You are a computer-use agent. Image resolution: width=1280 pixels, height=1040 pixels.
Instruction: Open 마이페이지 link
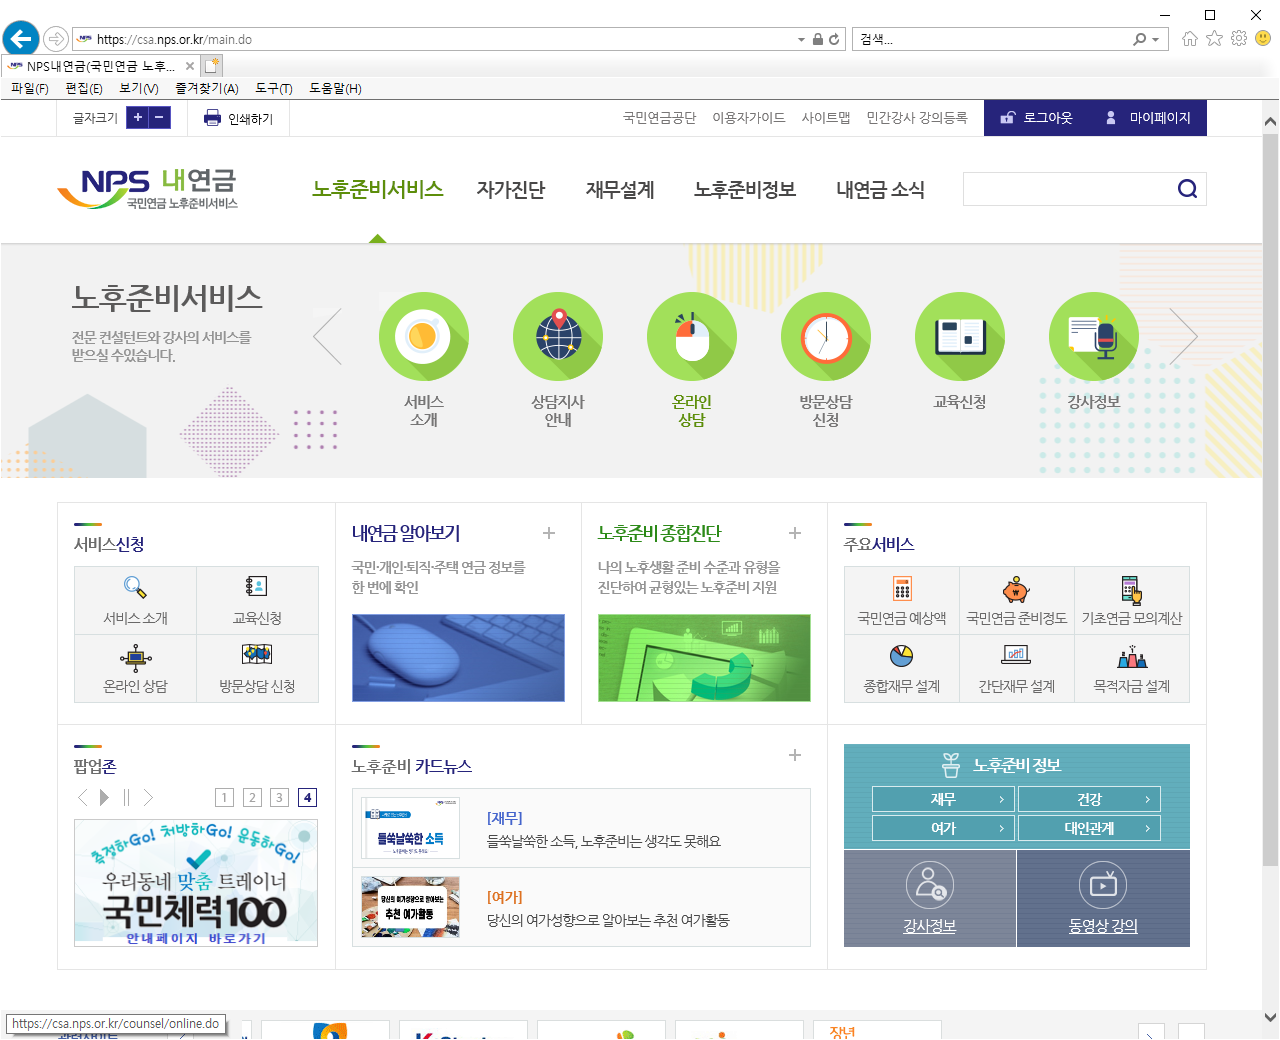coord(1148,118)
